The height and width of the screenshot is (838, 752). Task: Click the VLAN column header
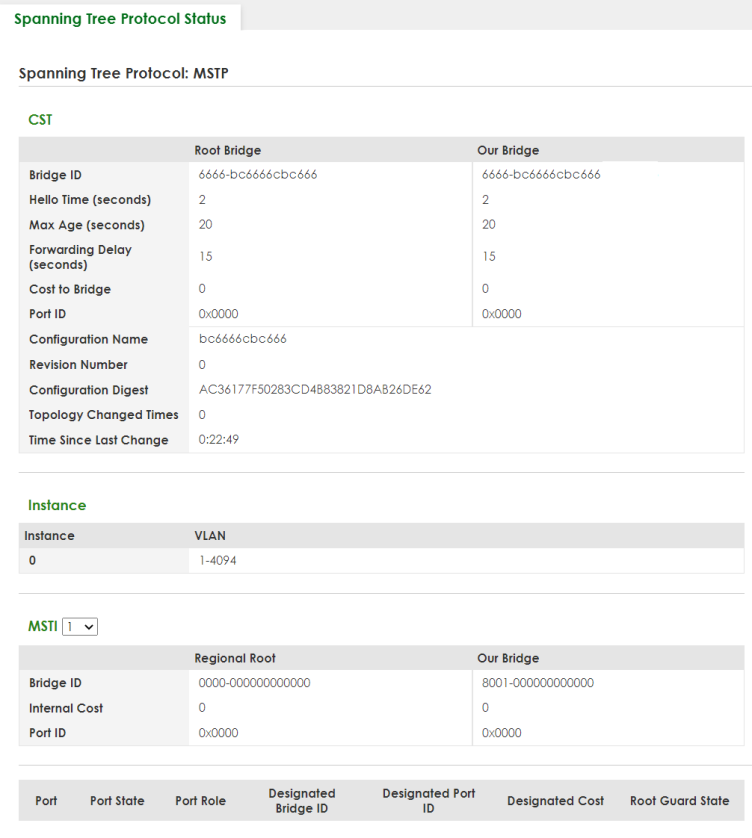click(210, 536)
